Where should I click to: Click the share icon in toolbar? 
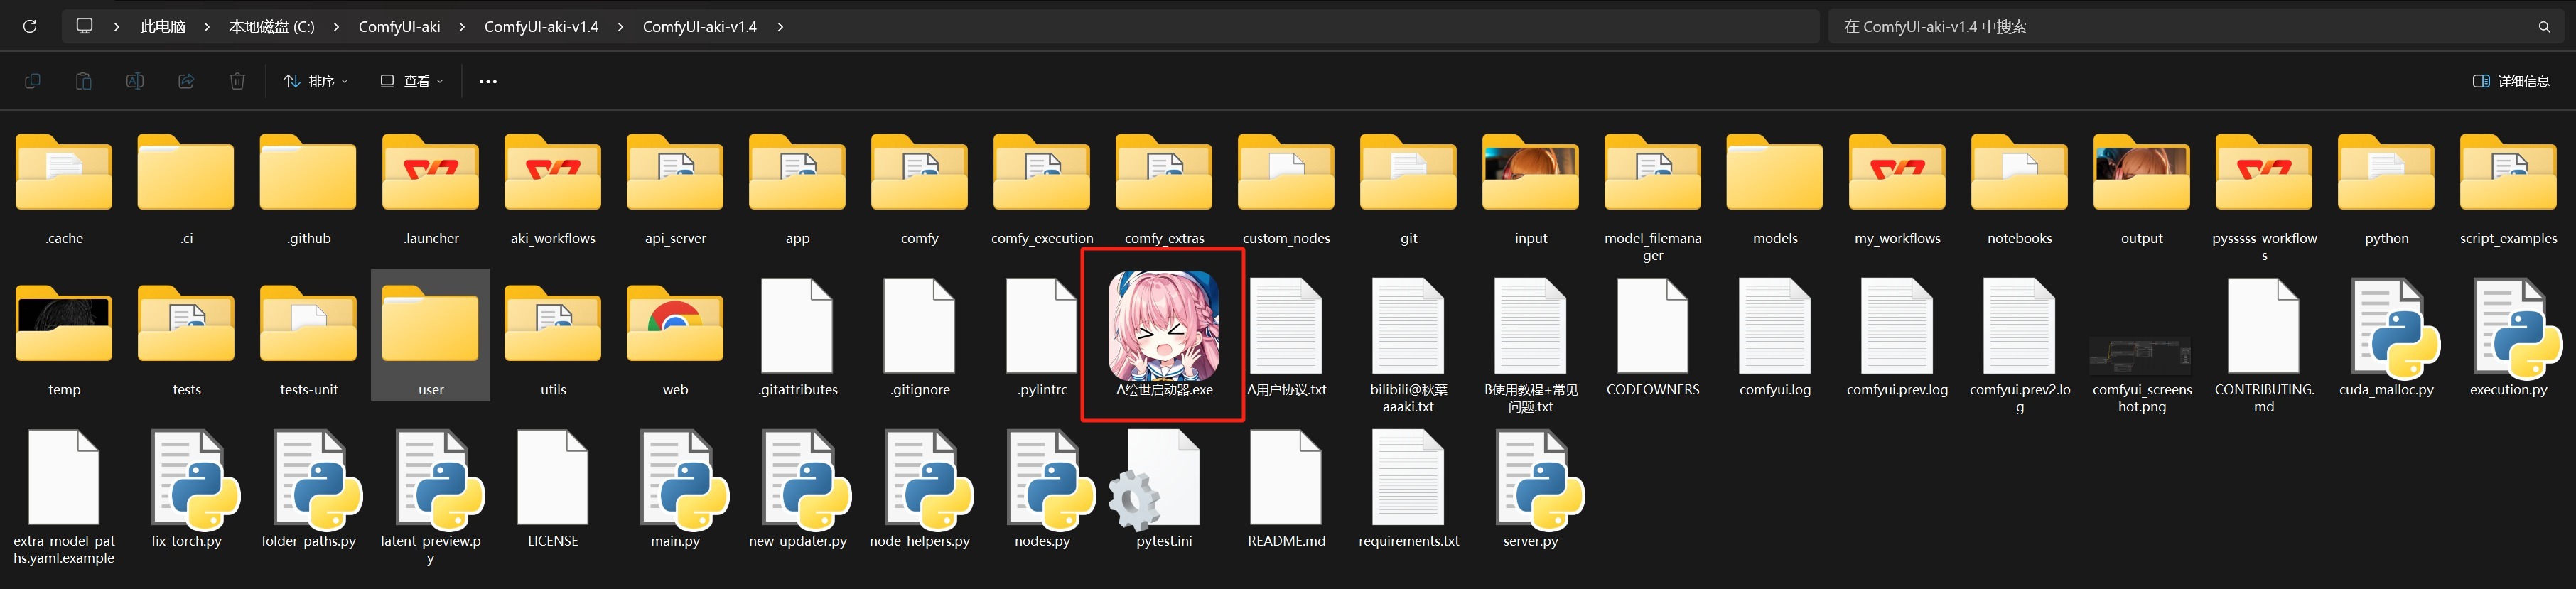[x=186, y=81]
